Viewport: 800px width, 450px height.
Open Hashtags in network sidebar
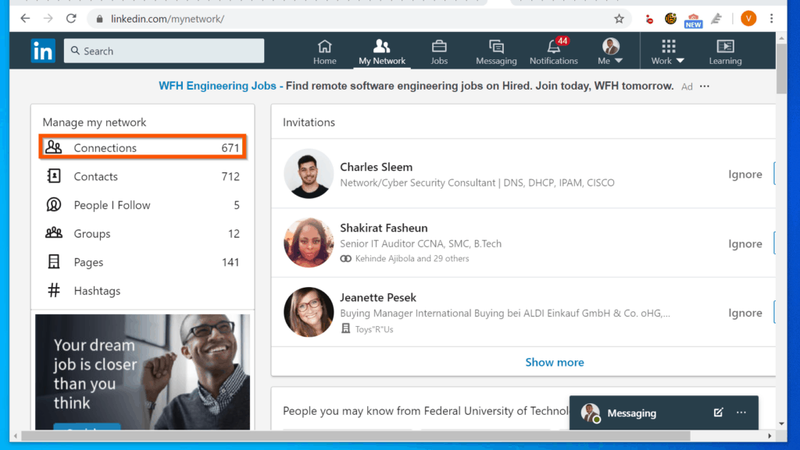point(142,290)
